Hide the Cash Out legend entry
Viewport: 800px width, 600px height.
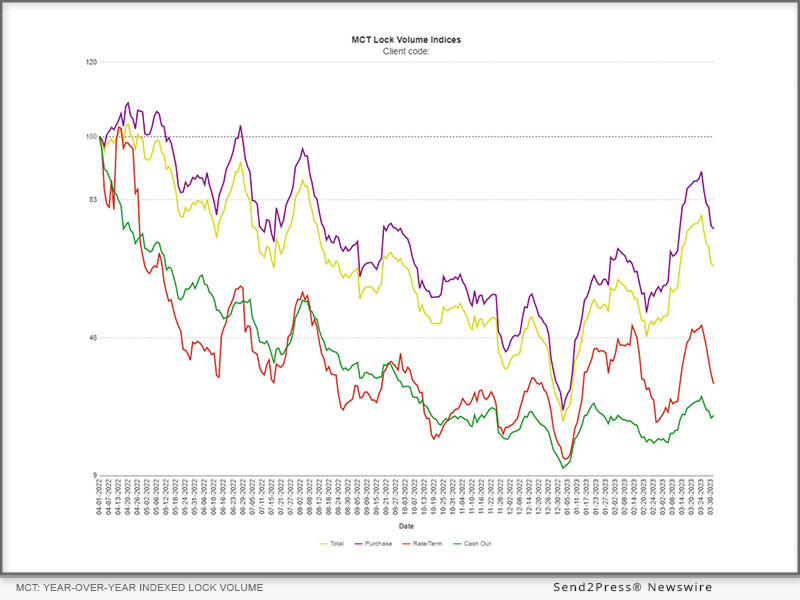(478, 544)
